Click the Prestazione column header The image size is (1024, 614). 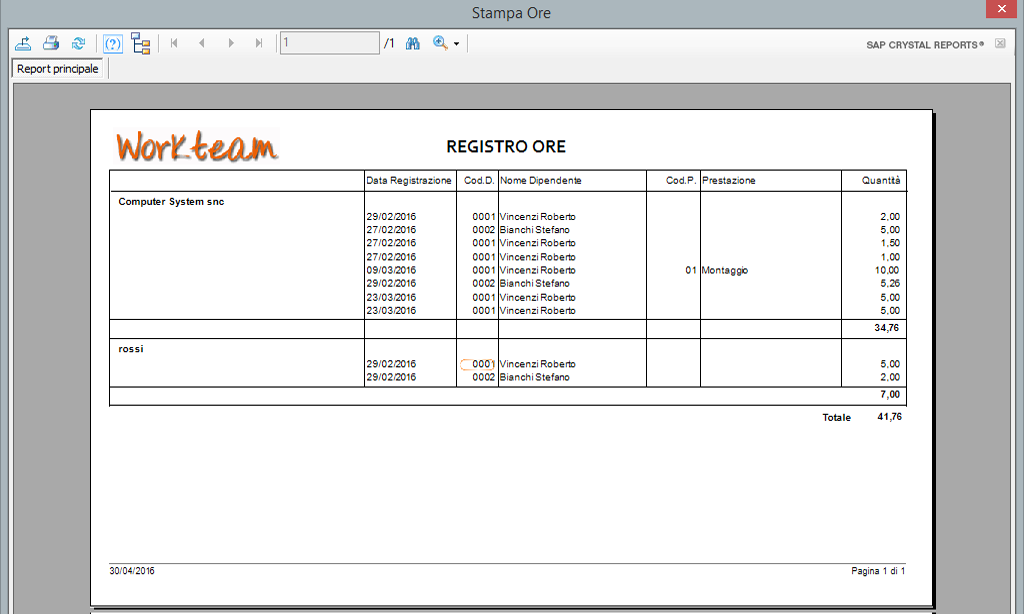729,180
